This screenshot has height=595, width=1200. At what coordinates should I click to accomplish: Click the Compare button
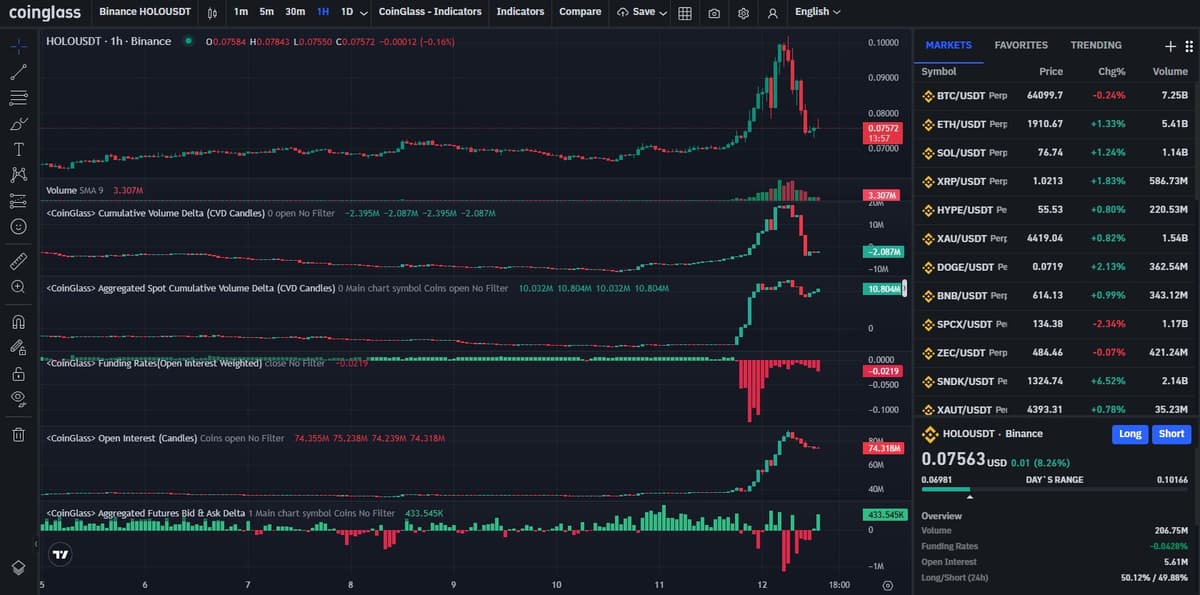click(x=580, y=12)
